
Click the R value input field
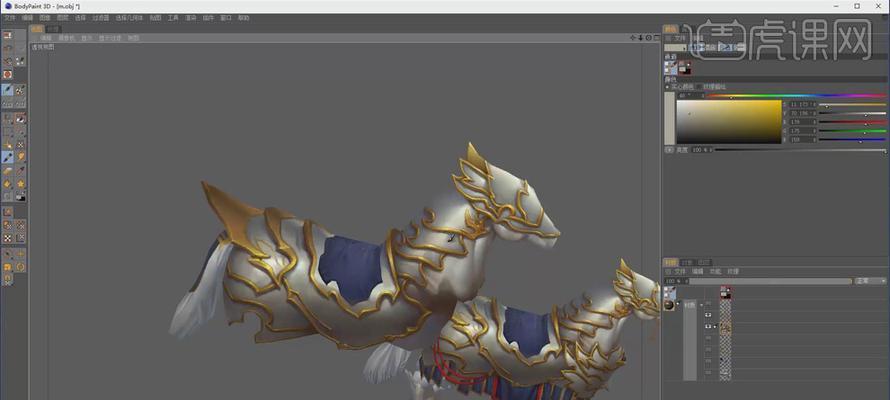coord(802,122)
